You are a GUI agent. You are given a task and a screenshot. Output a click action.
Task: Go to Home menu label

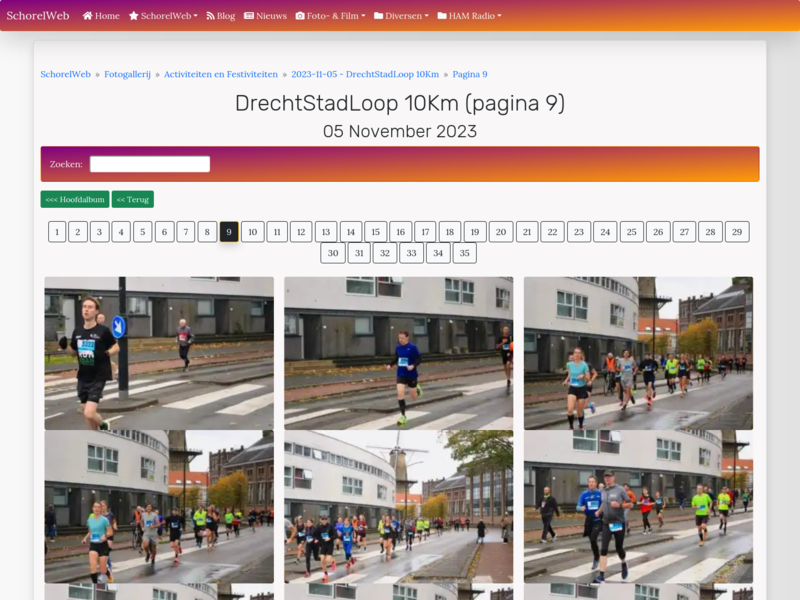(x=107, y=16)
